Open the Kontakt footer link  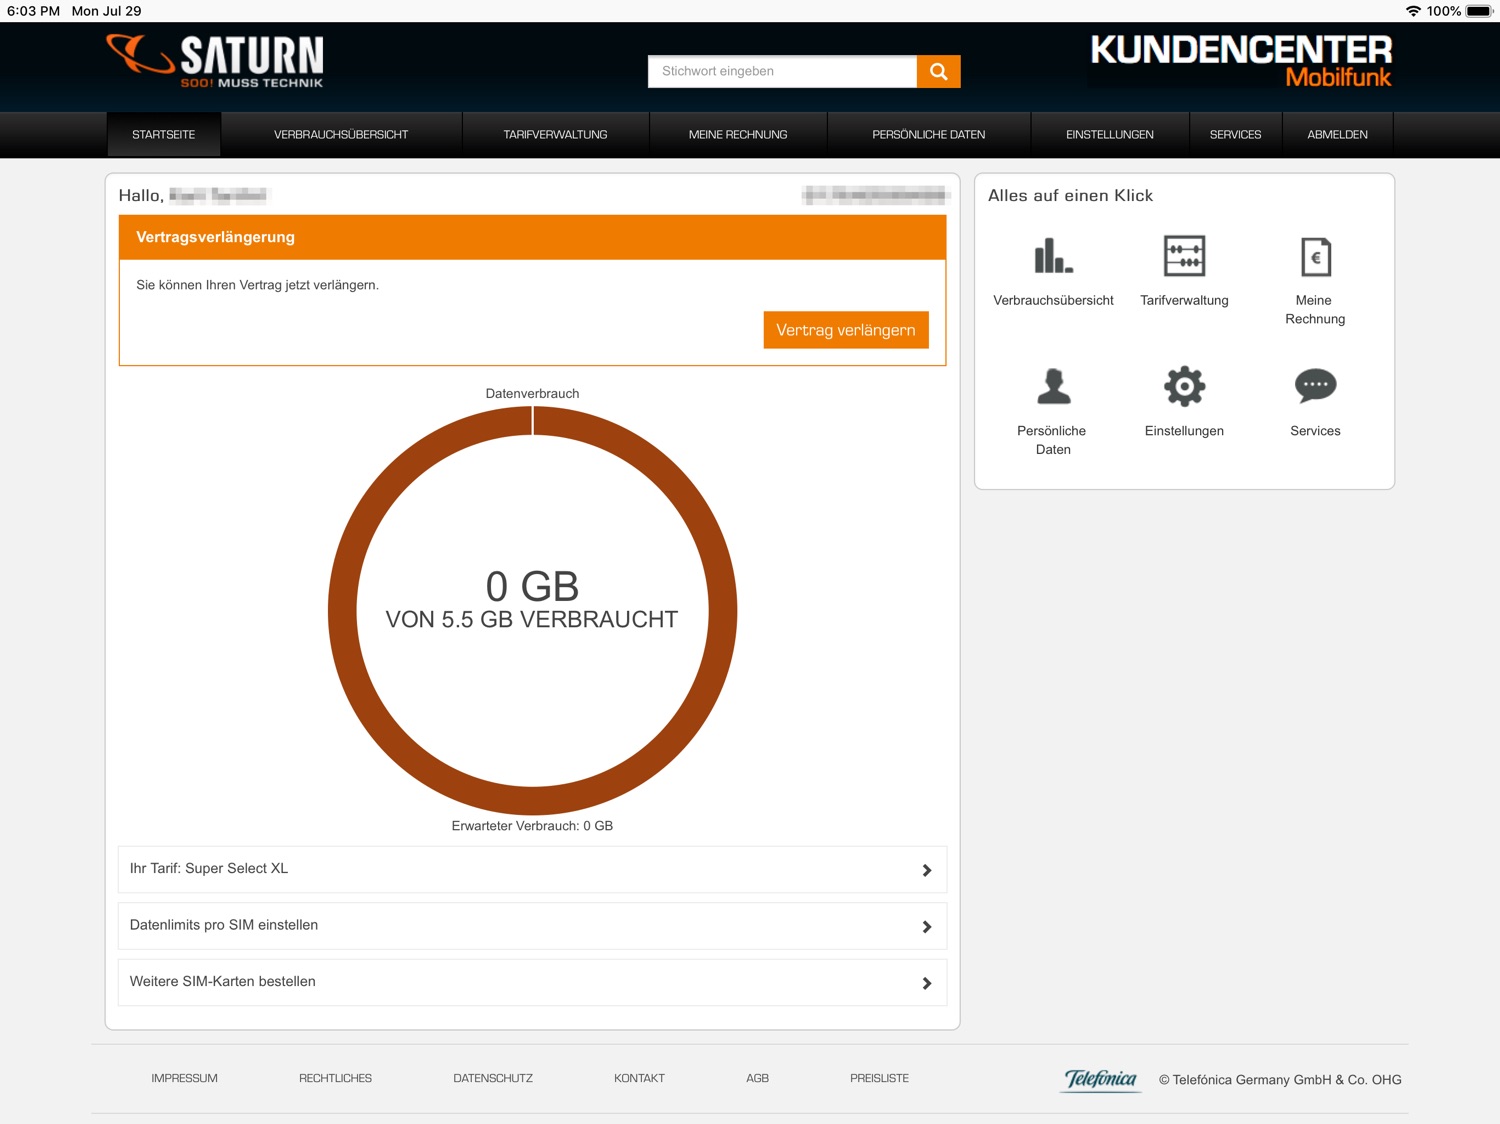tap(639, 1078)
